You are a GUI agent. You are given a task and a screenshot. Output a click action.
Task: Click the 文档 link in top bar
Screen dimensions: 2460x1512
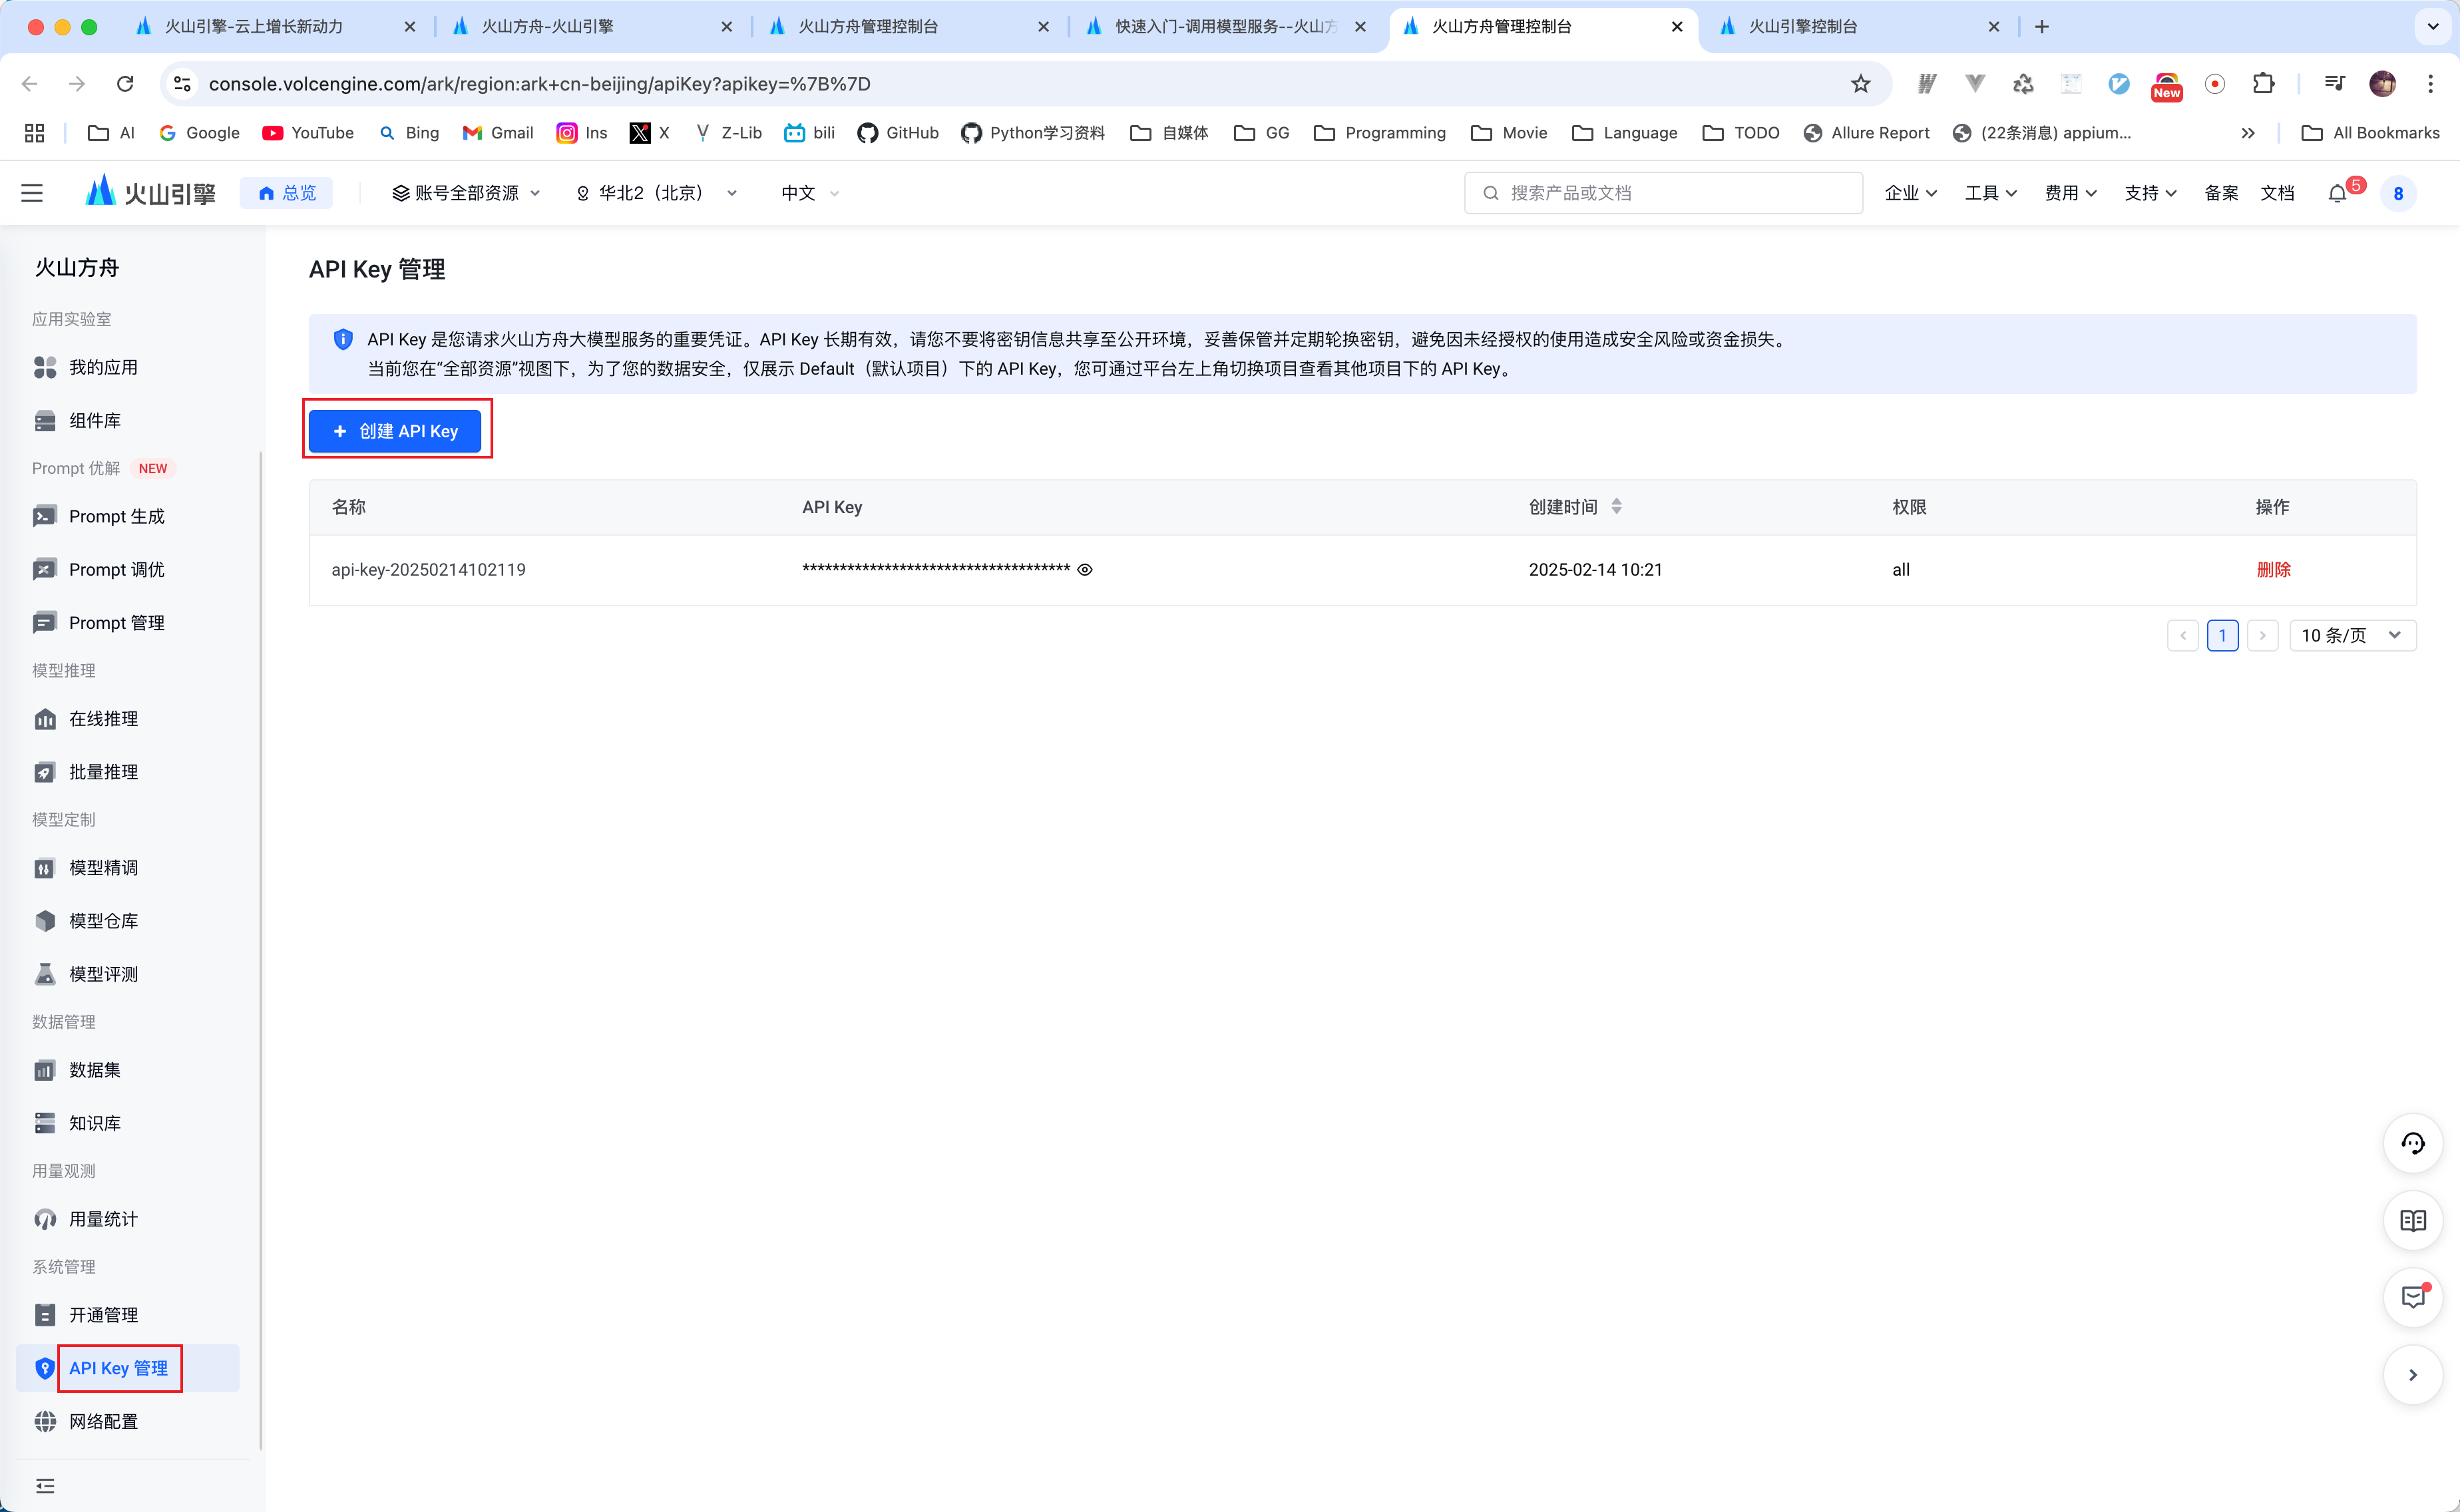pos(2277,193)
